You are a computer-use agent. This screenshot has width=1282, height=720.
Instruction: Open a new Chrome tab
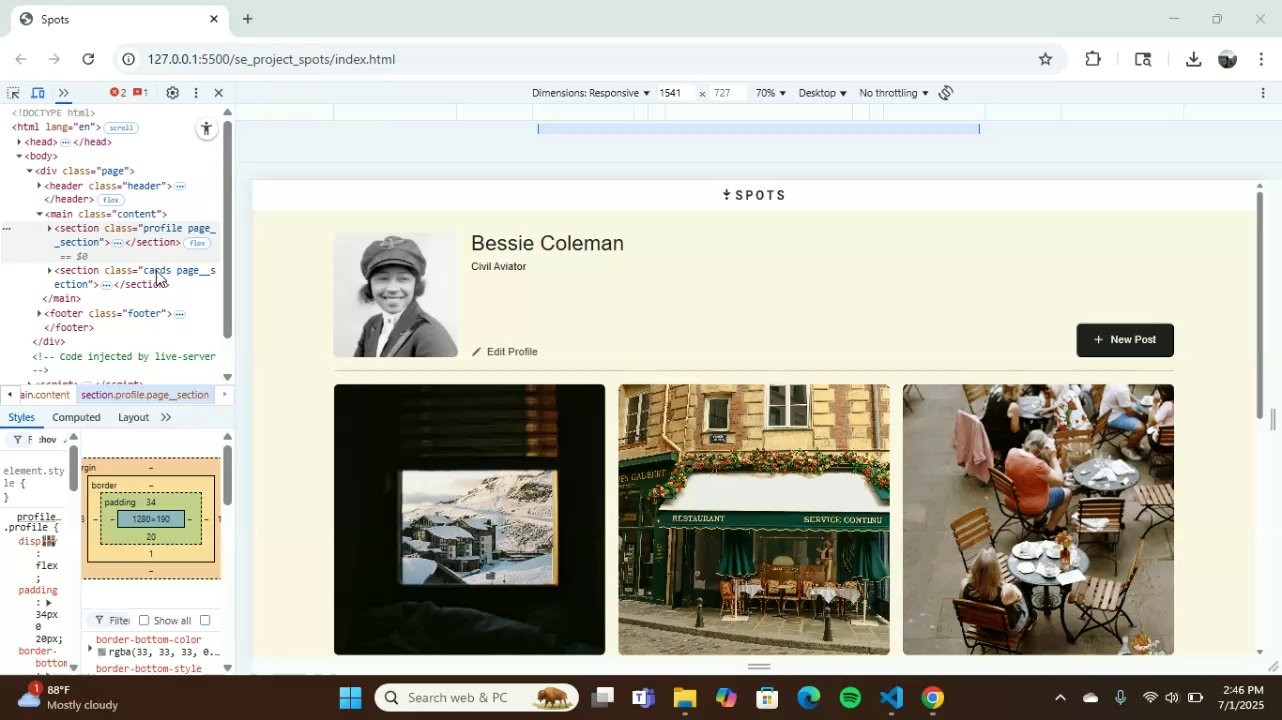pyautogui.click(x=247, y=19)
